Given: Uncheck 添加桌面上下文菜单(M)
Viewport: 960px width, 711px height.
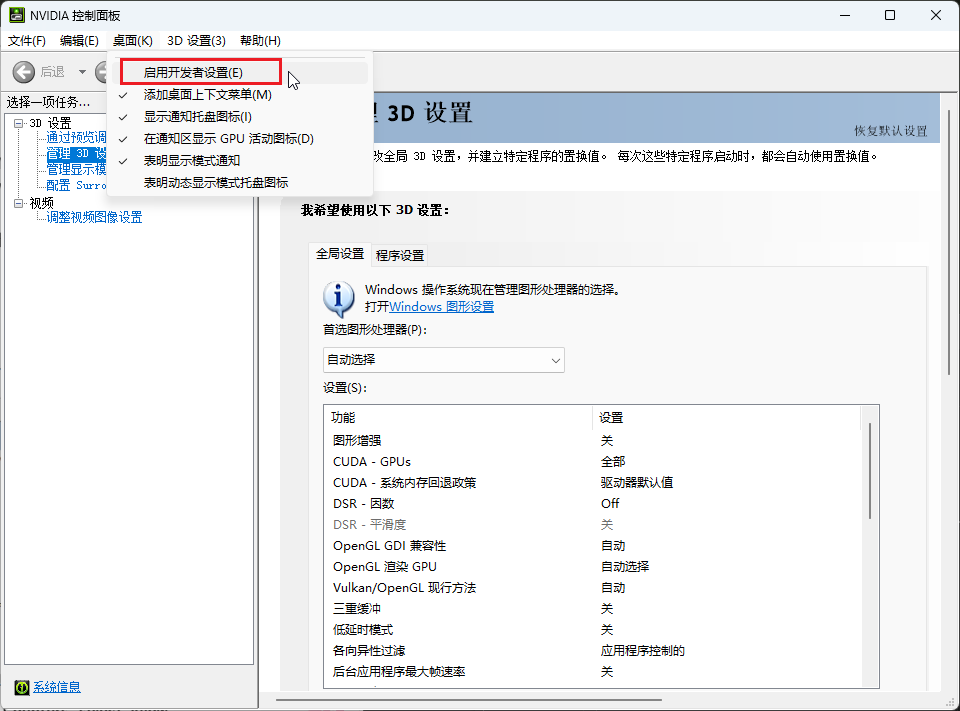Looking at the screenshot, I should click(240, 95).
